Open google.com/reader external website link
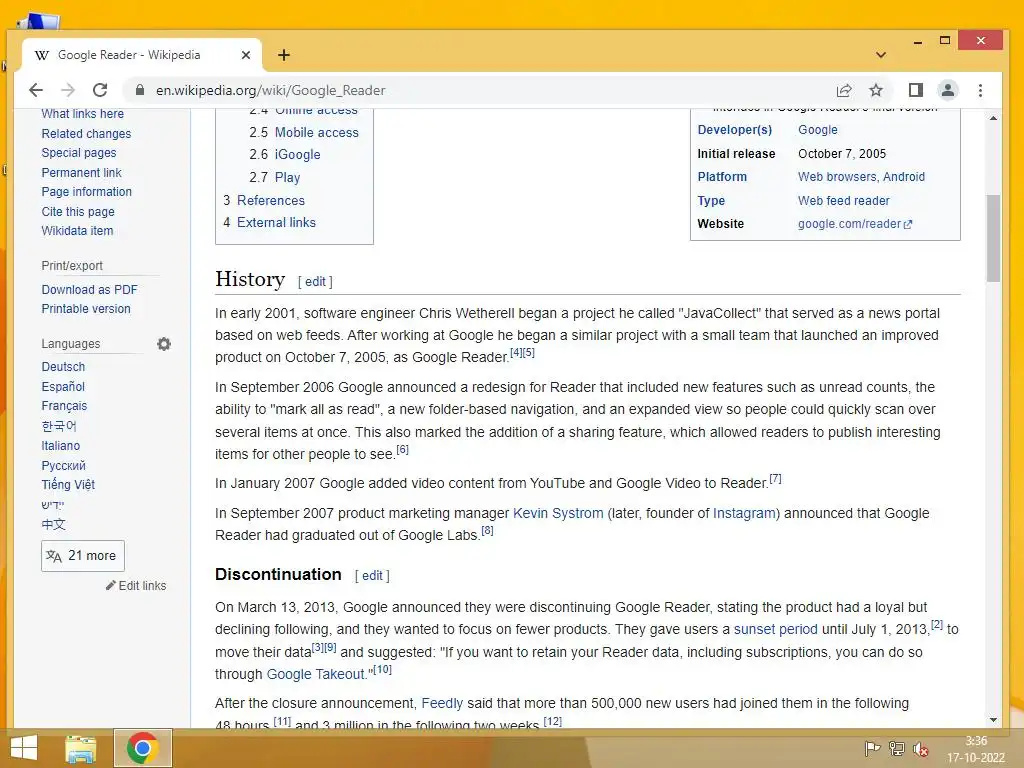 click(x=855, y=224)
